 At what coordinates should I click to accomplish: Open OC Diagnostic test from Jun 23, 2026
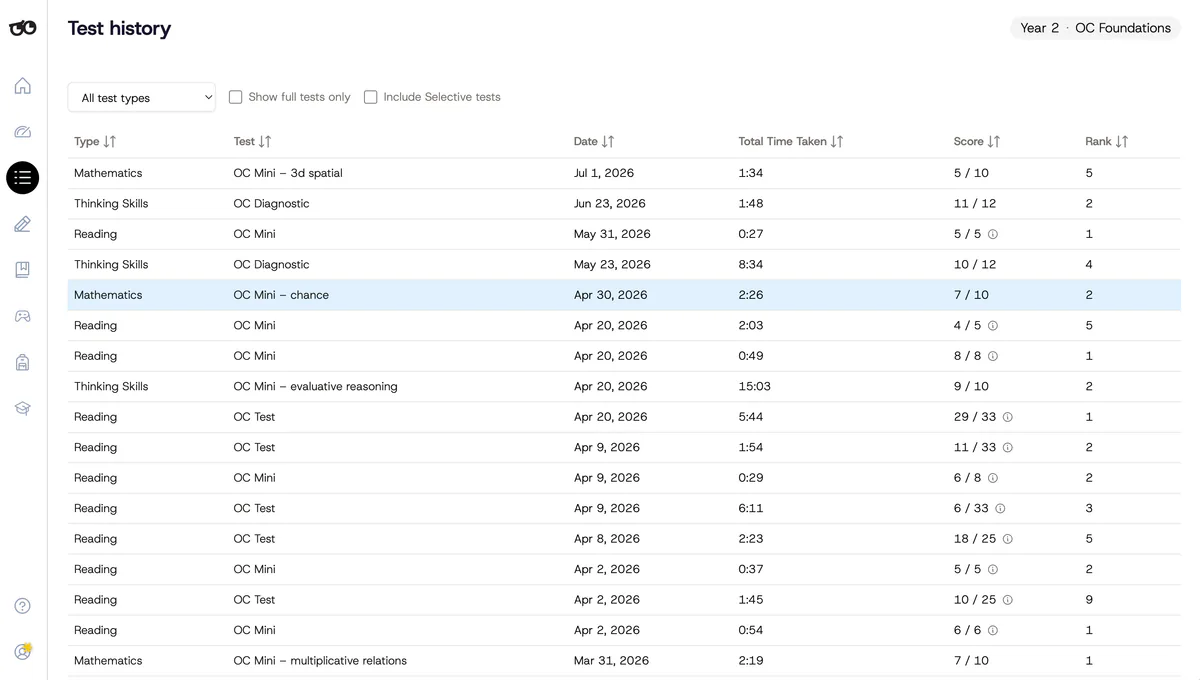click(624, 203)
